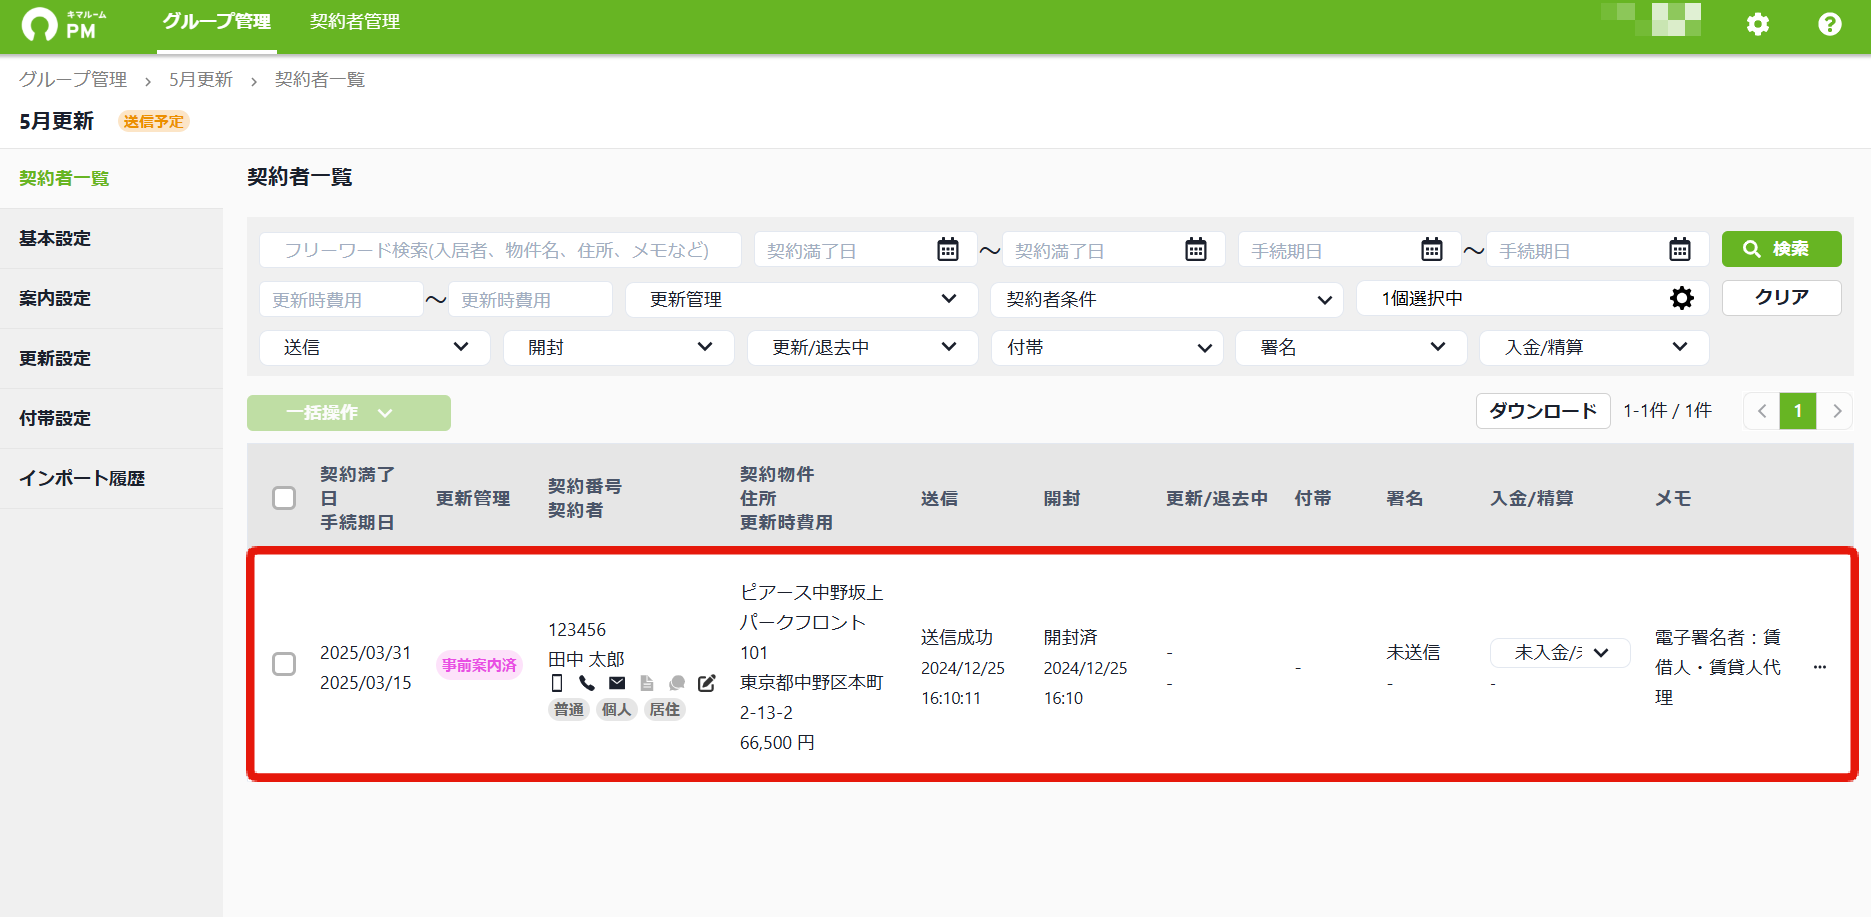
Task: Click the envelope mail icon for 田中 太郎
Action: (x=617, y=683)
